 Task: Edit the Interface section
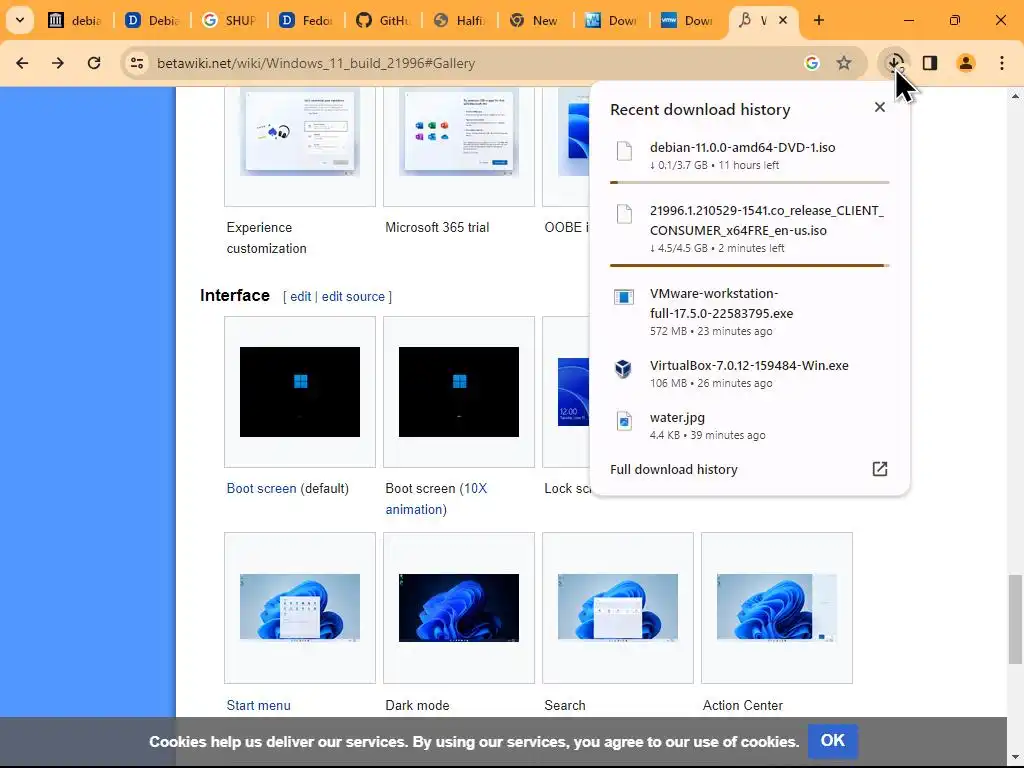point(300,296)
